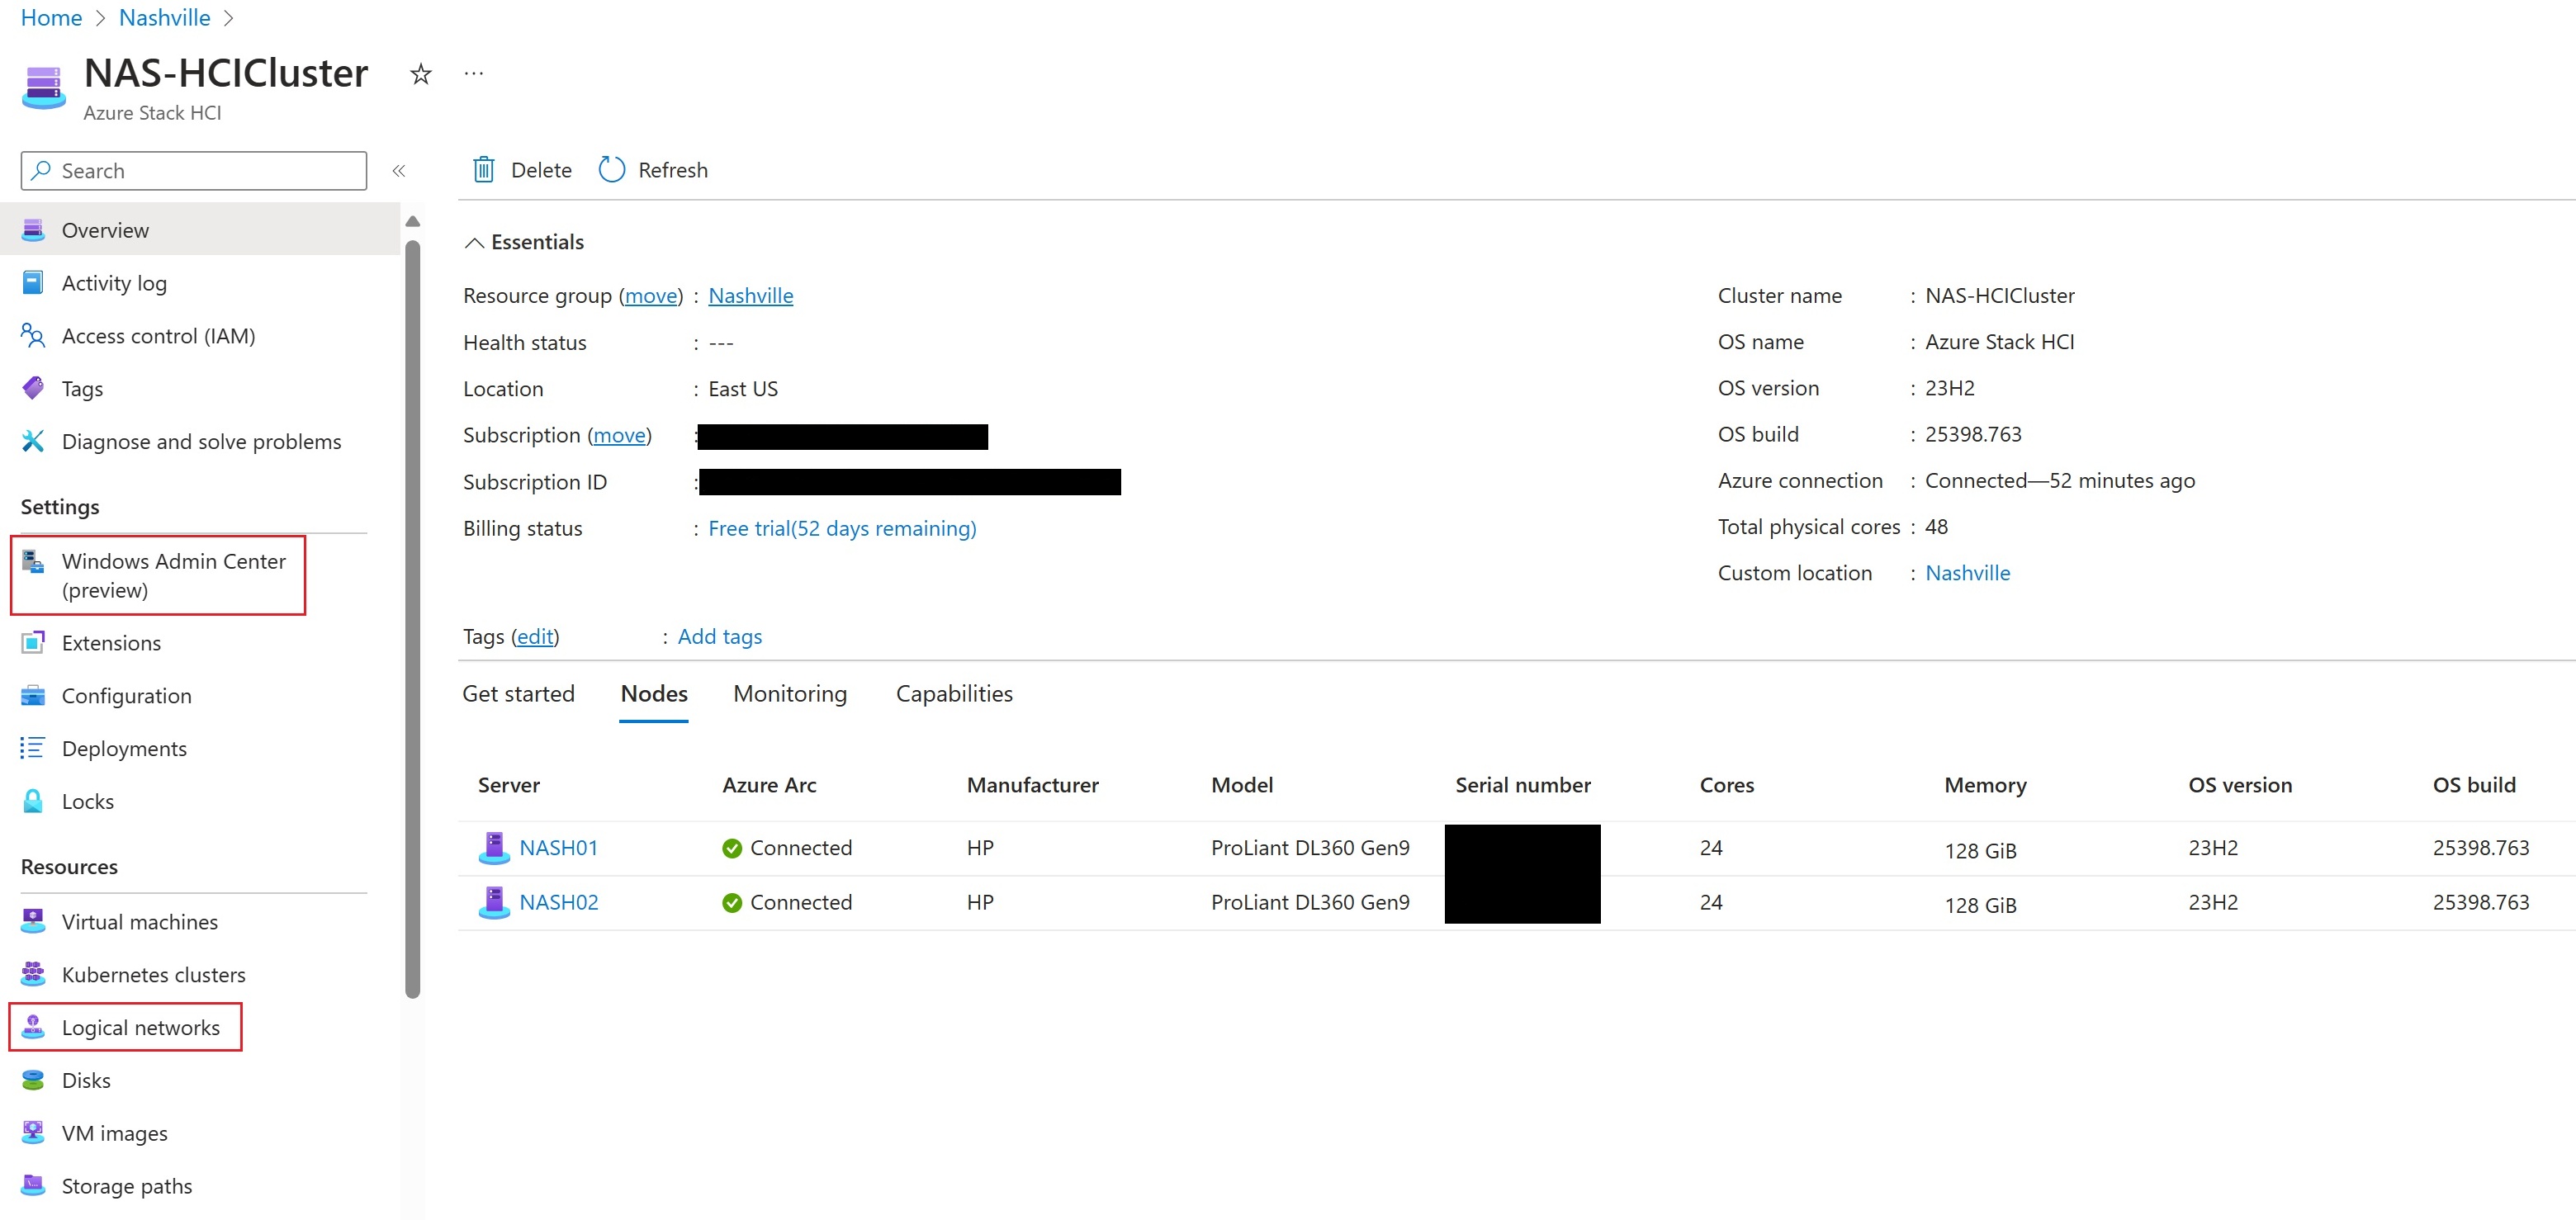Open NASH01 server link
The width and height of the screenshot is (2576, 1220).
tap(558, 848)
